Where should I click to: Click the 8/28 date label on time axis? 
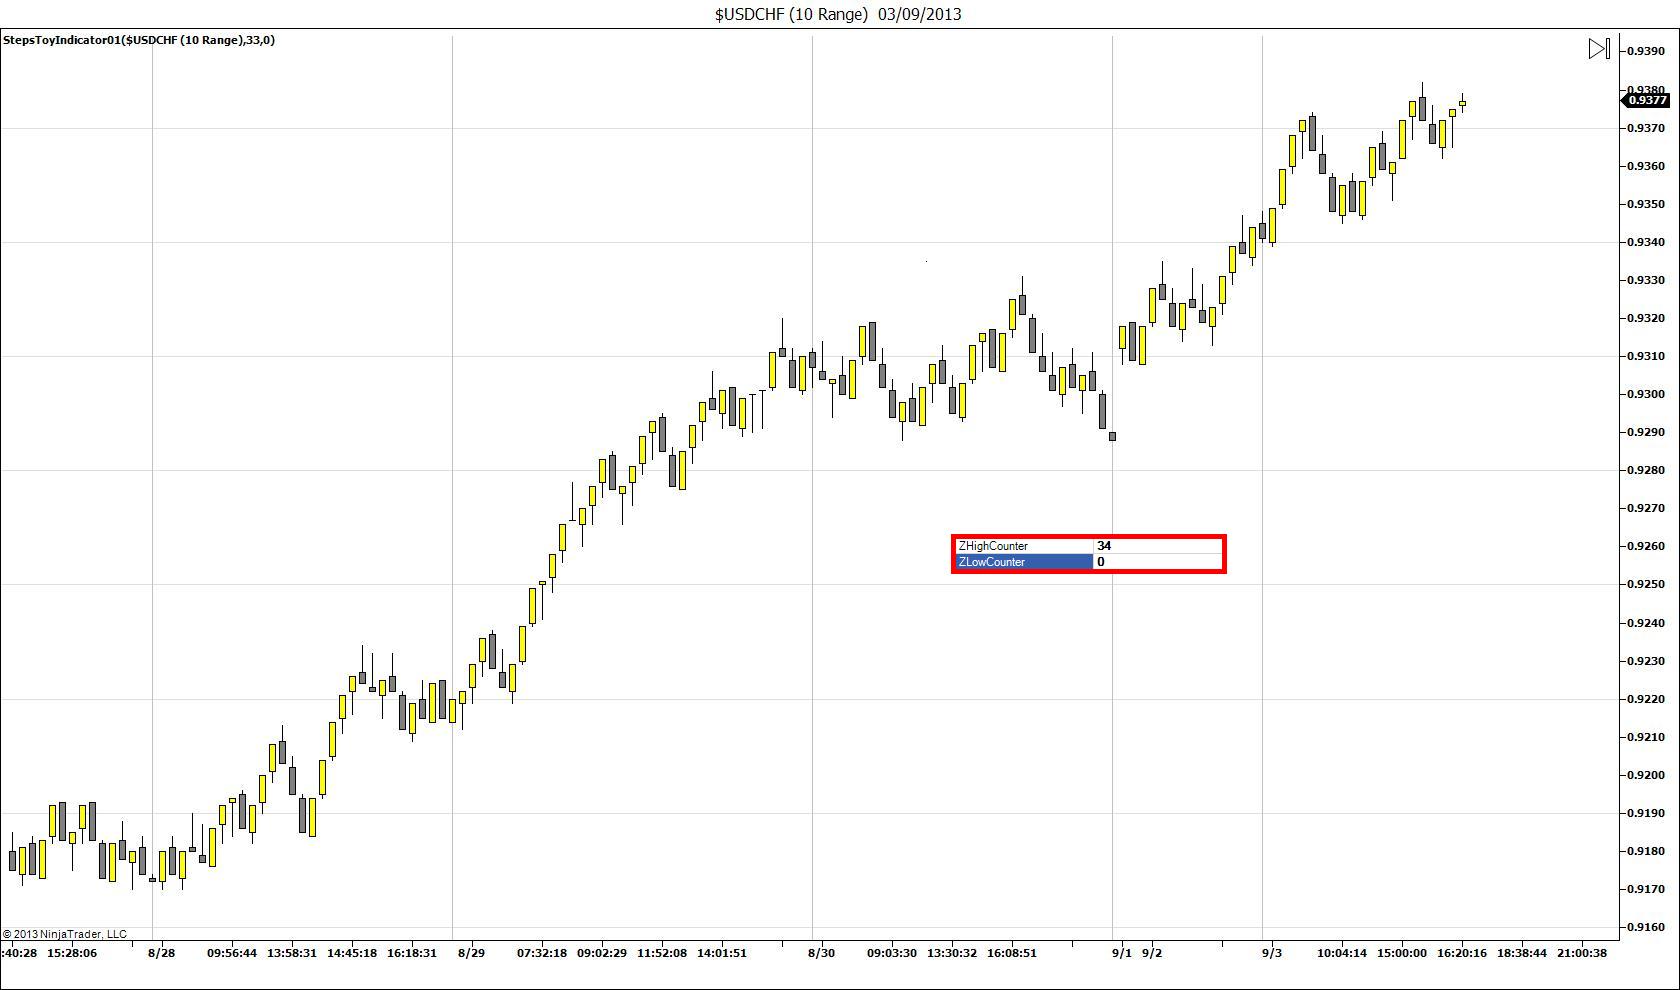coord(161,953)
